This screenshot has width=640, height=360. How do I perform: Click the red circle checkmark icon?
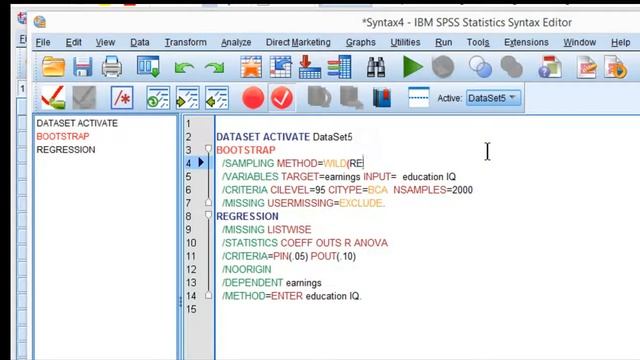tap(282, 98)
